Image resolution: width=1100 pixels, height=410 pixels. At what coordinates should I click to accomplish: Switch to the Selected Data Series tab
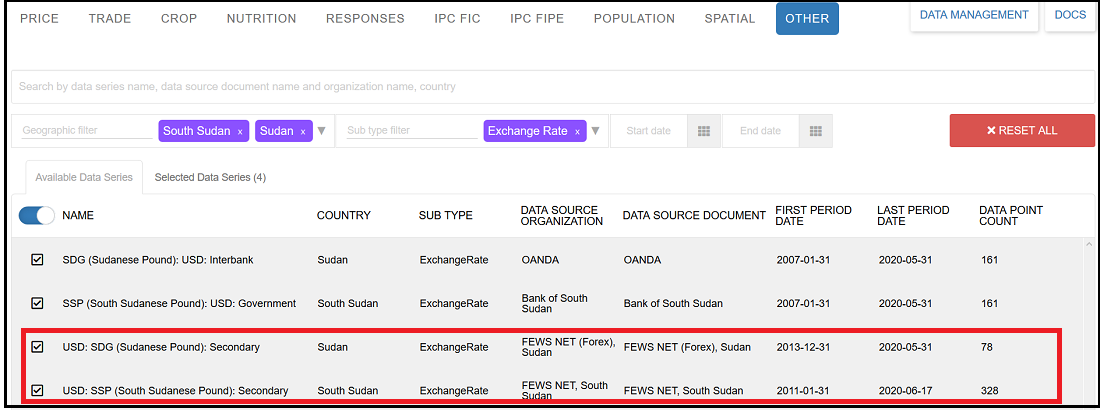[210, 177]
